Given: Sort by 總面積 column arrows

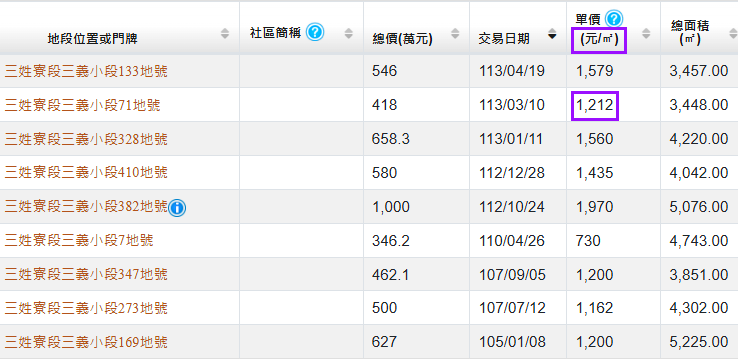Looking at the screenshot, I should pos(733,34).
